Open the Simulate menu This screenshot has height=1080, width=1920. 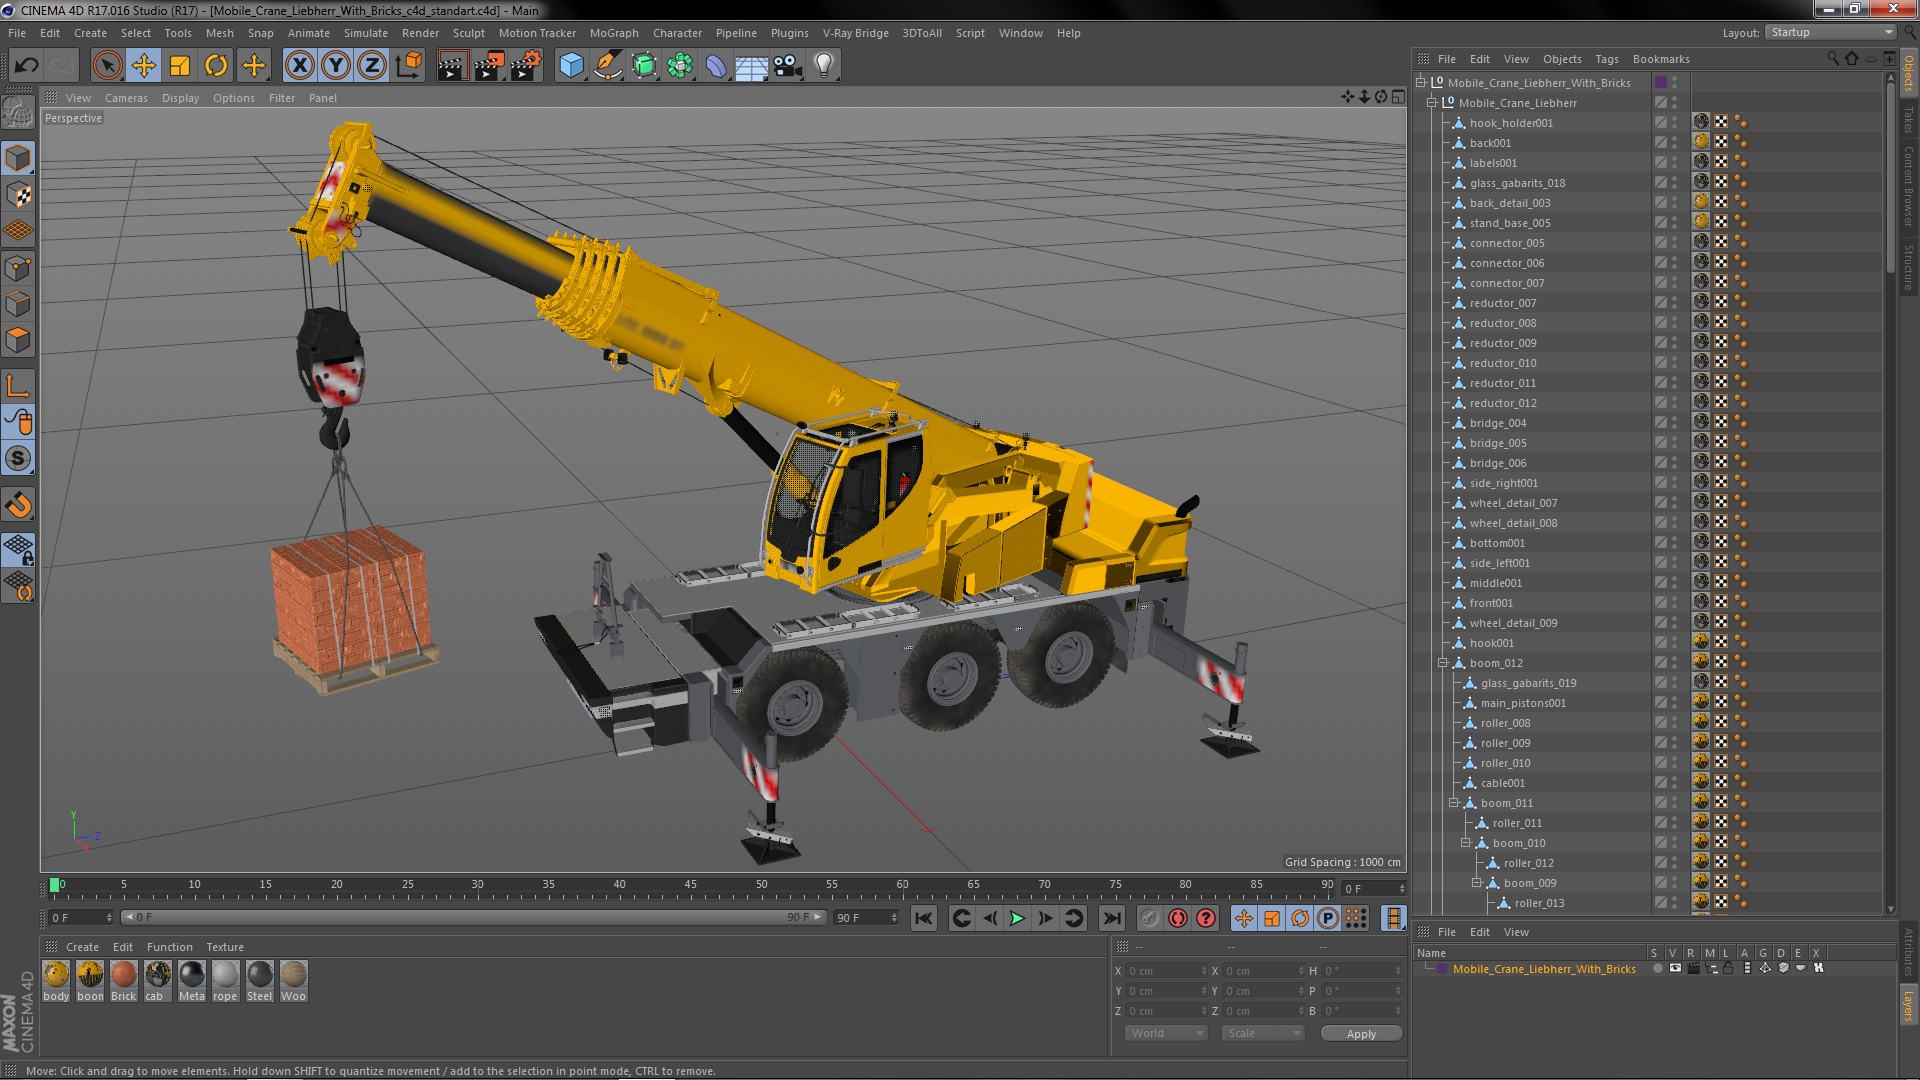(366, 33)
